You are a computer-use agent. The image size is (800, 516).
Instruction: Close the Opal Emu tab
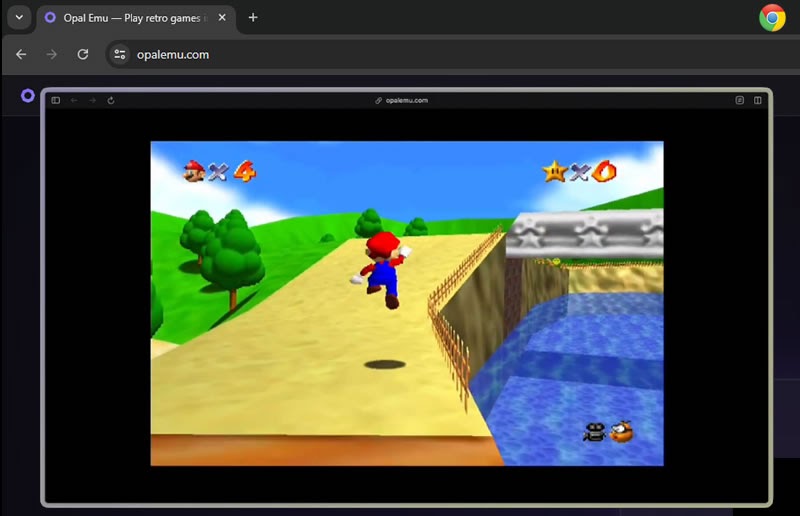tap(222, 17)
